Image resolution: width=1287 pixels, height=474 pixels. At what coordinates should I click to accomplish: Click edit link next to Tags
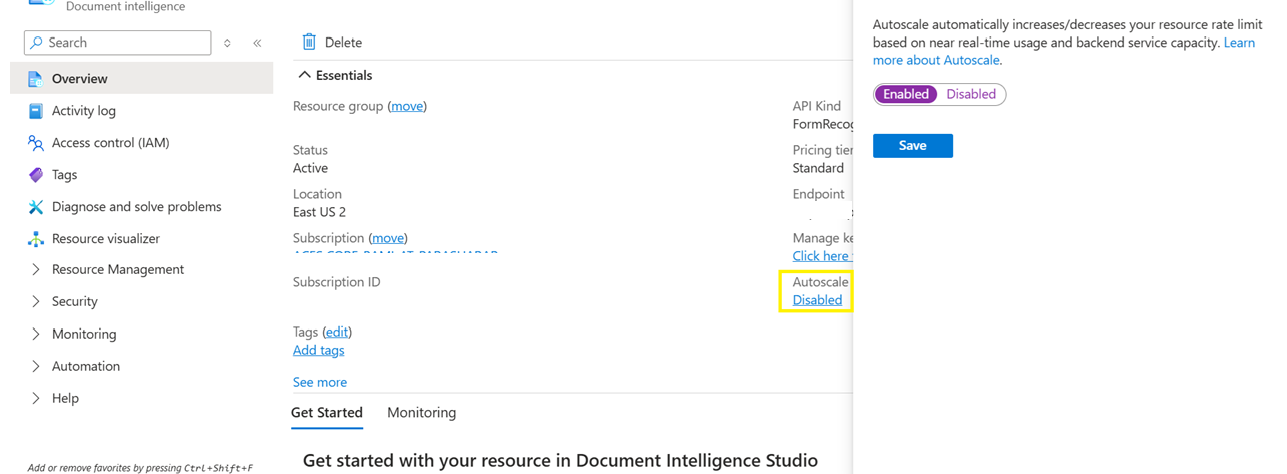click(x=337, y=332)
